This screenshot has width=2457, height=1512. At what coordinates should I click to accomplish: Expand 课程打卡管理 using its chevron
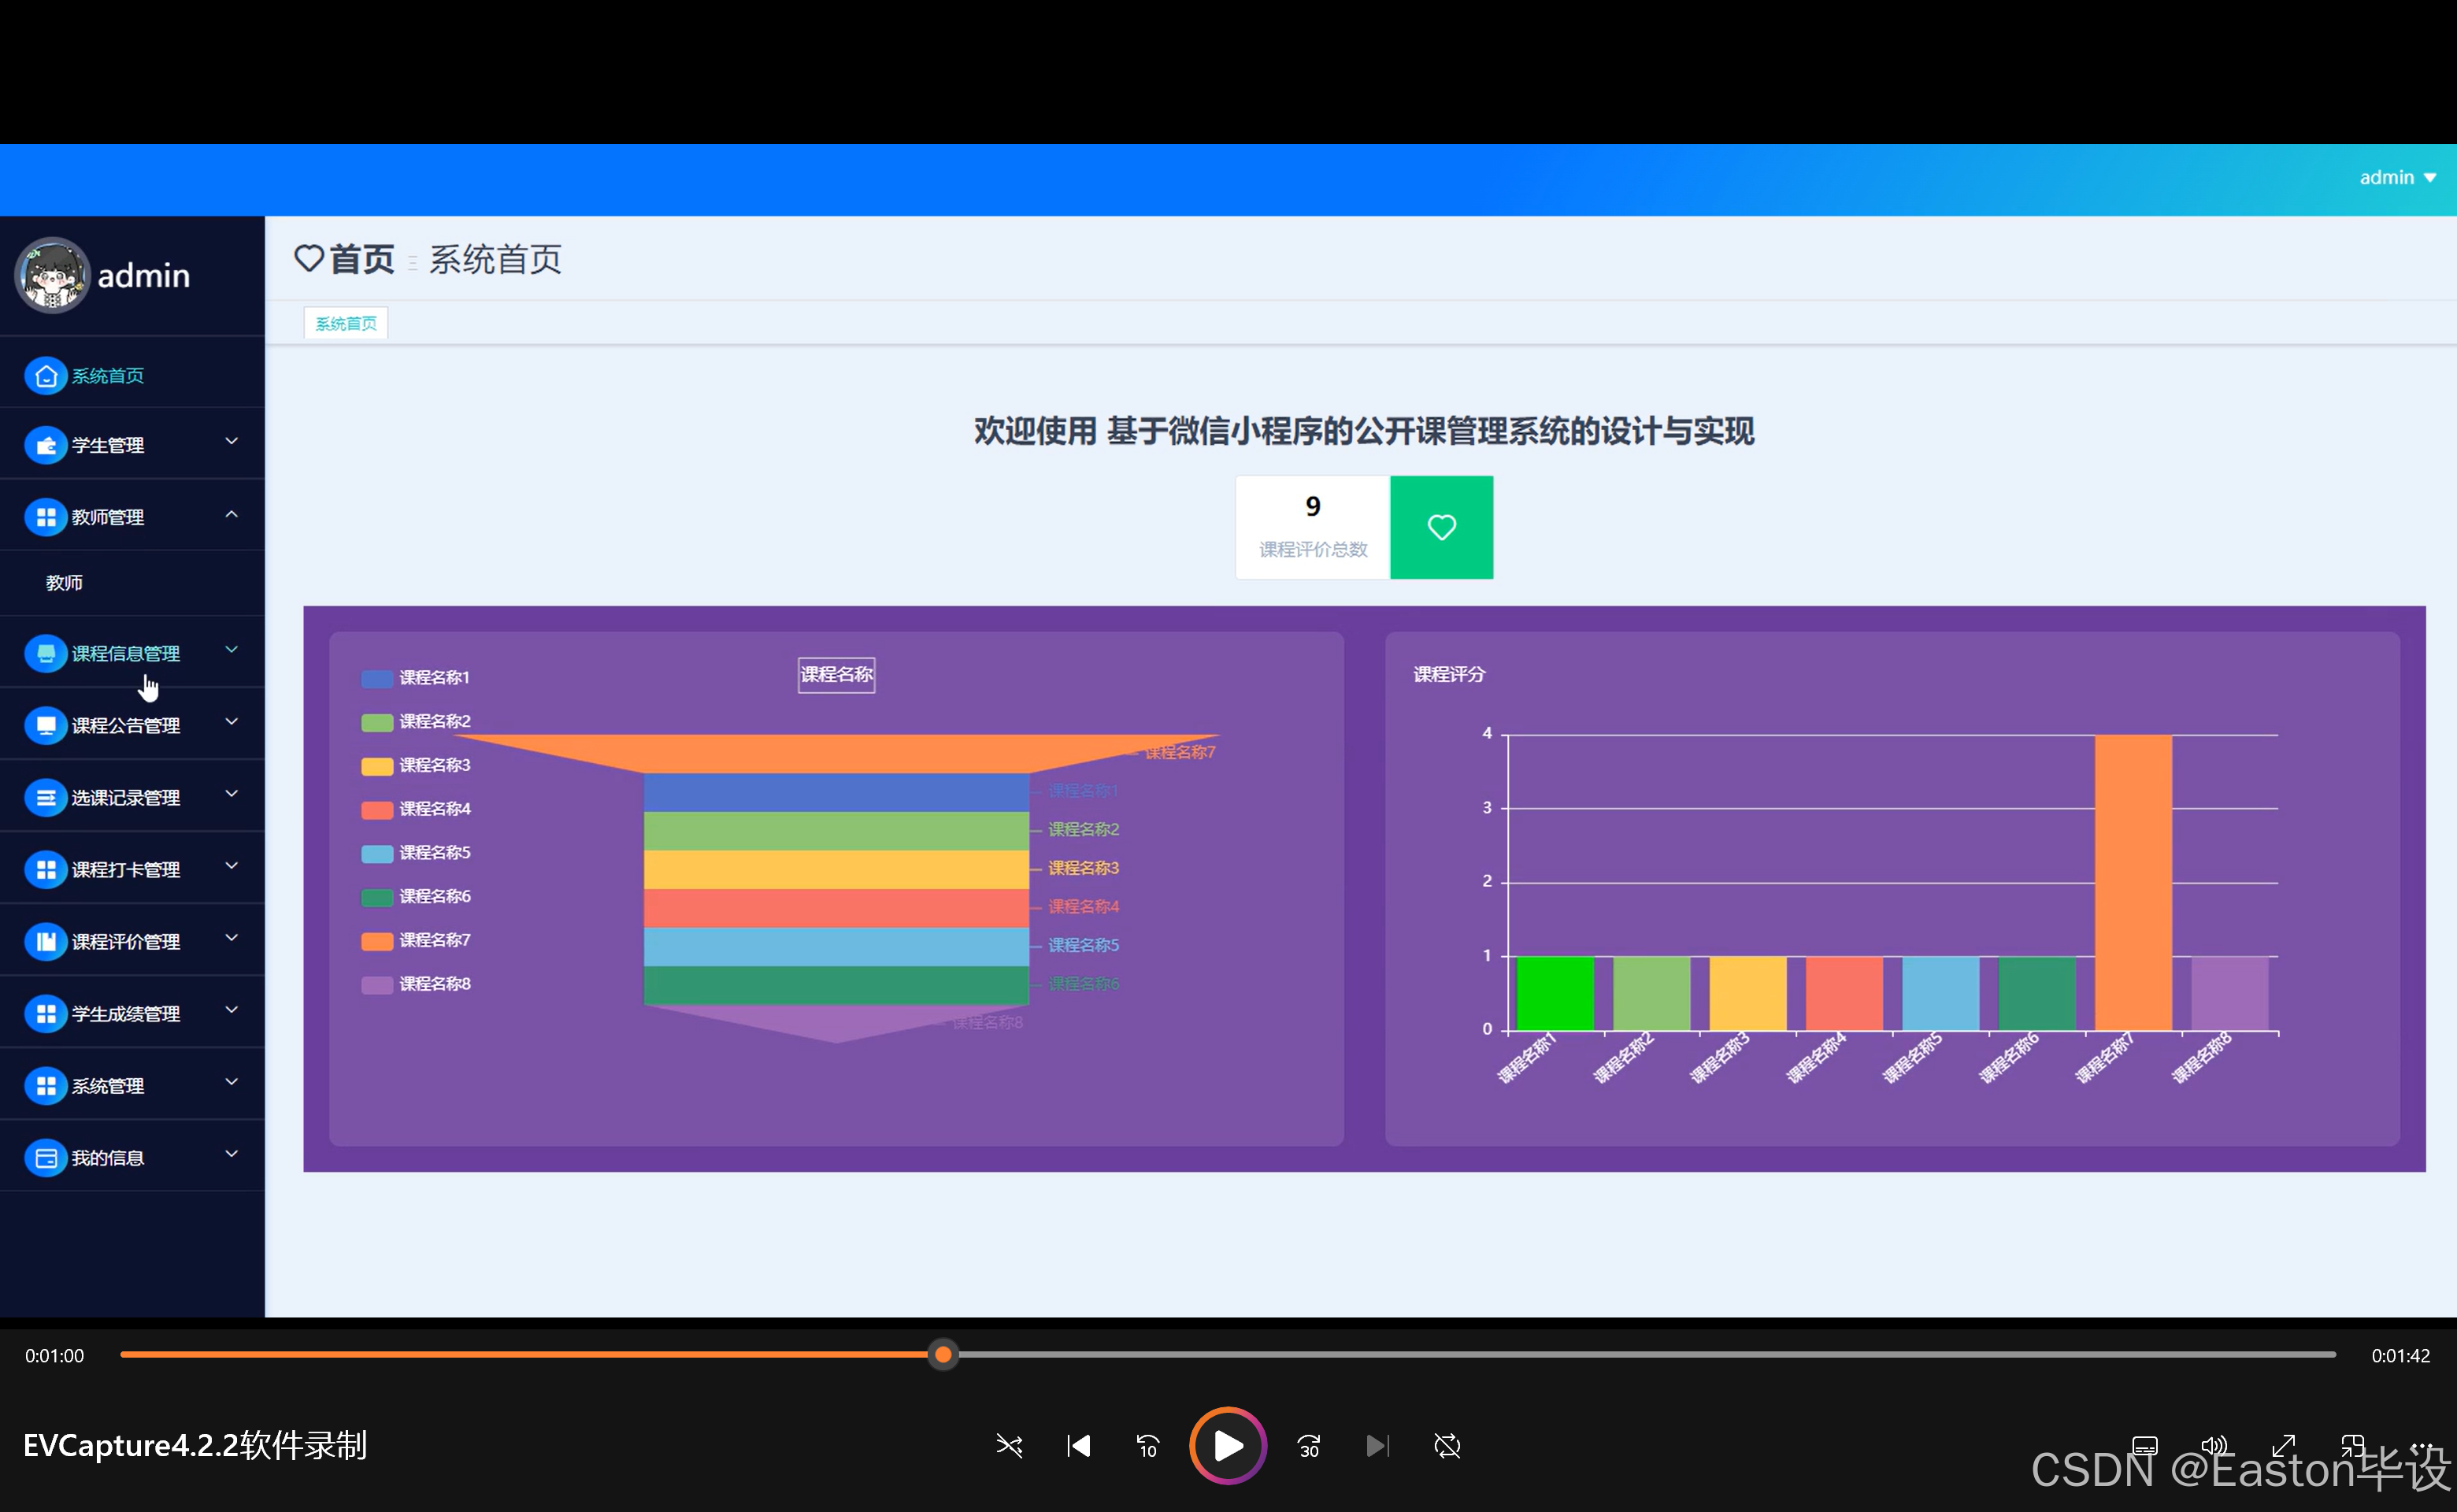tap(231, 866)
